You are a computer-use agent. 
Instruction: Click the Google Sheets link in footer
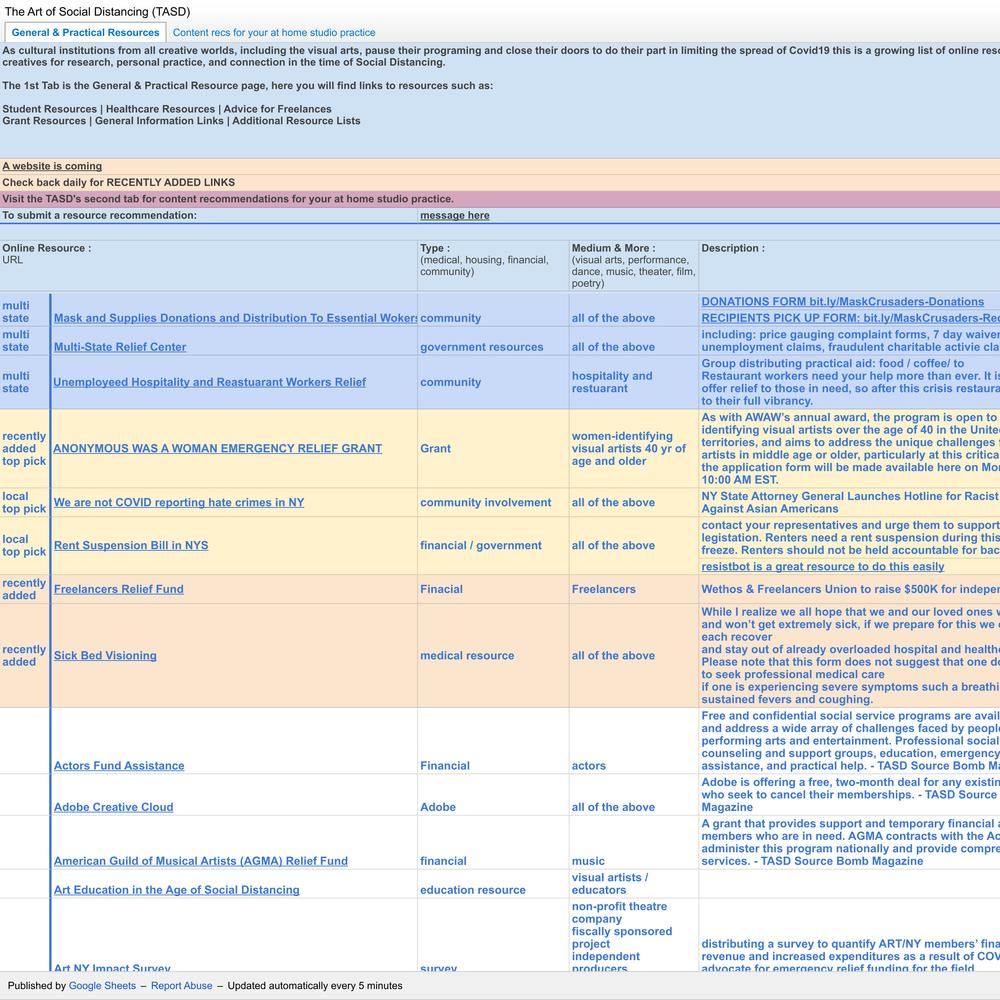pyautogui.click(x=102, y=985)
